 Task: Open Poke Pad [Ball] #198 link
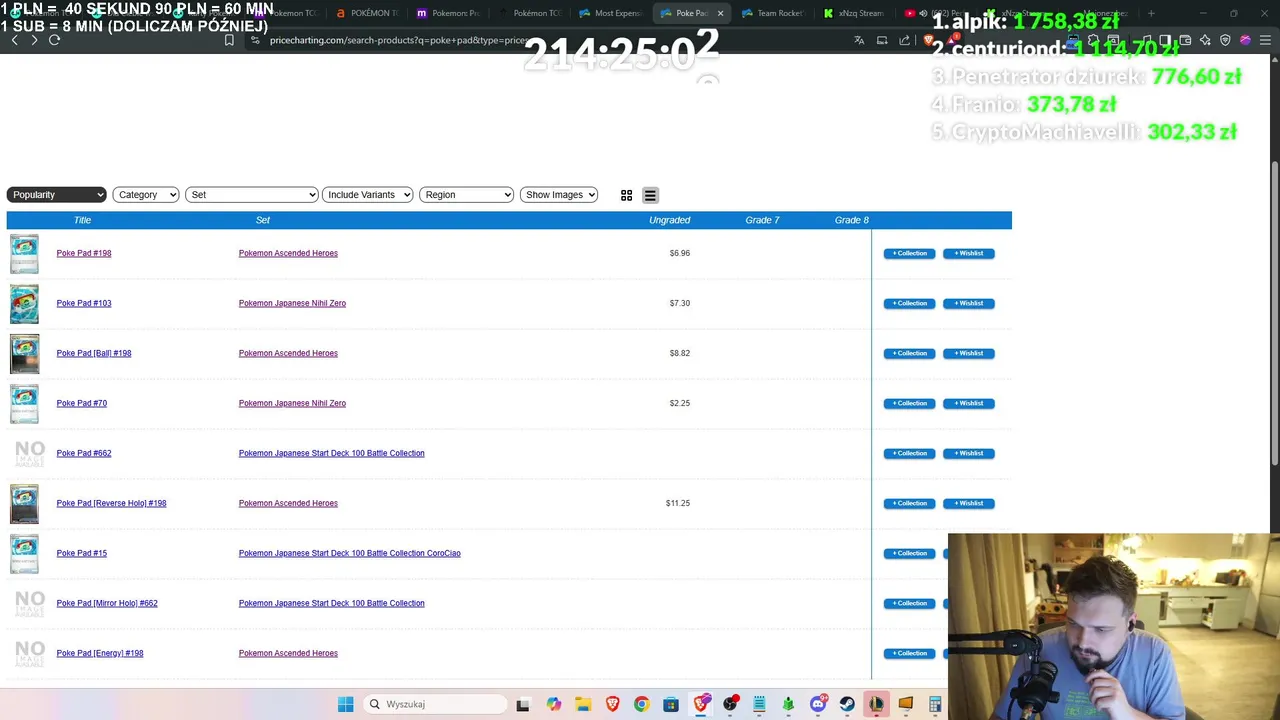[x=94, y=353]
